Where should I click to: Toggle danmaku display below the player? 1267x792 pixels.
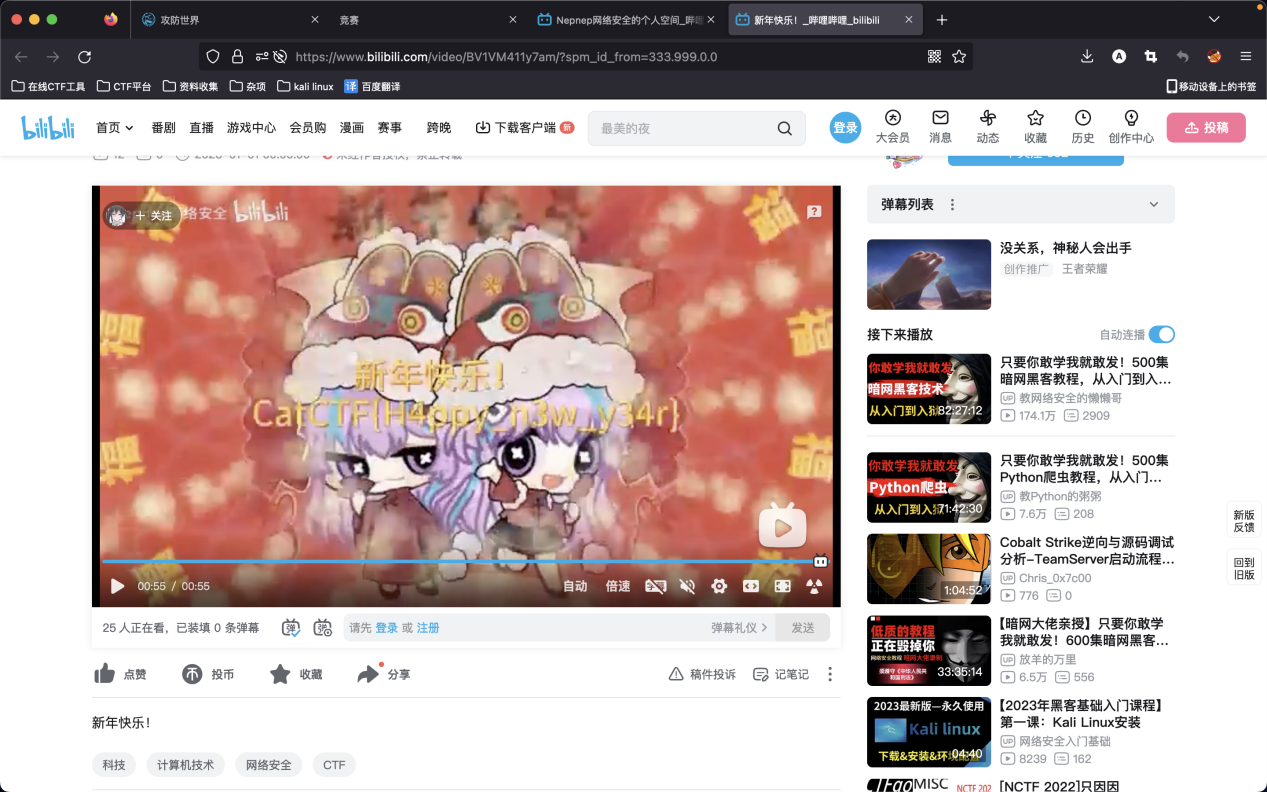tap(290, 628)
